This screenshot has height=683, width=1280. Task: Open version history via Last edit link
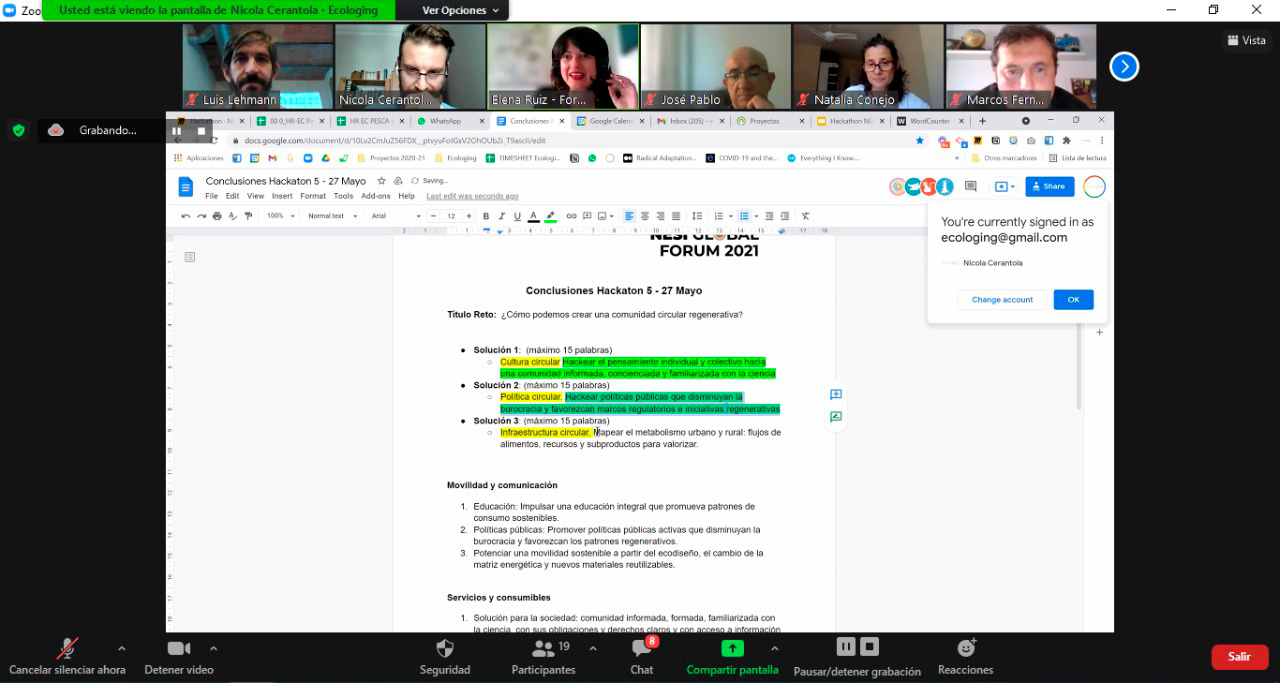tap(472, 196)
